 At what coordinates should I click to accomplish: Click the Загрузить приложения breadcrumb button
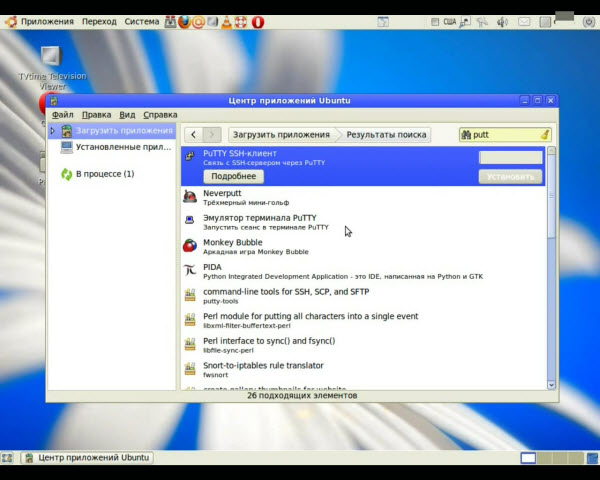coord(281,135)
